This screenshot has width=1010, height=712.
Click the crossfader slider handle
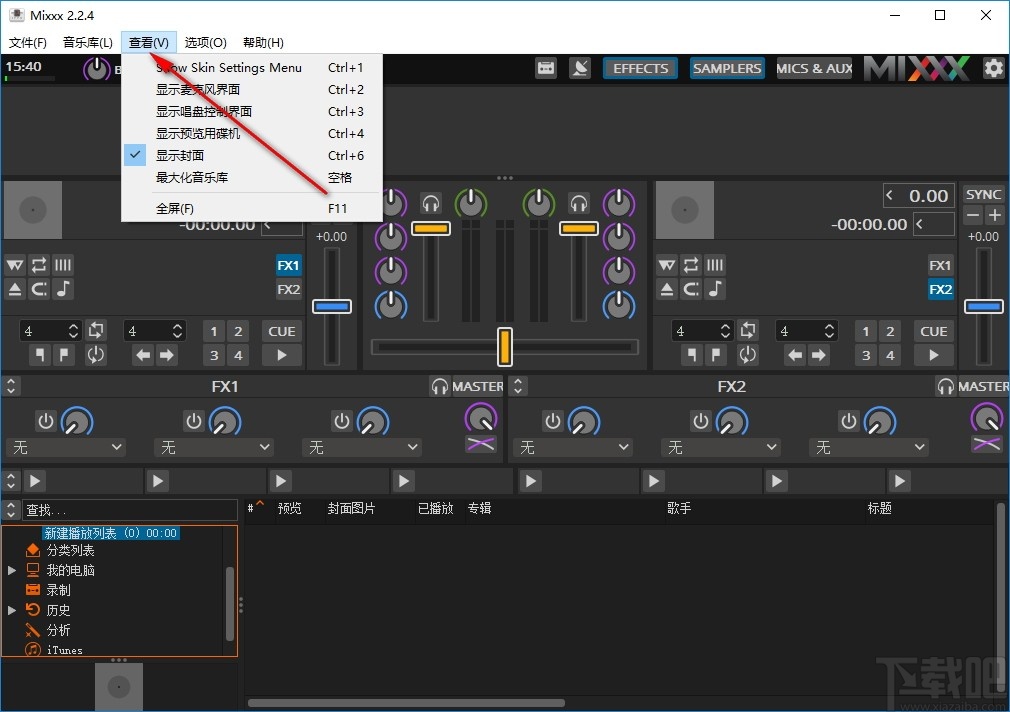pyautogui.click(x=505, y=347)
